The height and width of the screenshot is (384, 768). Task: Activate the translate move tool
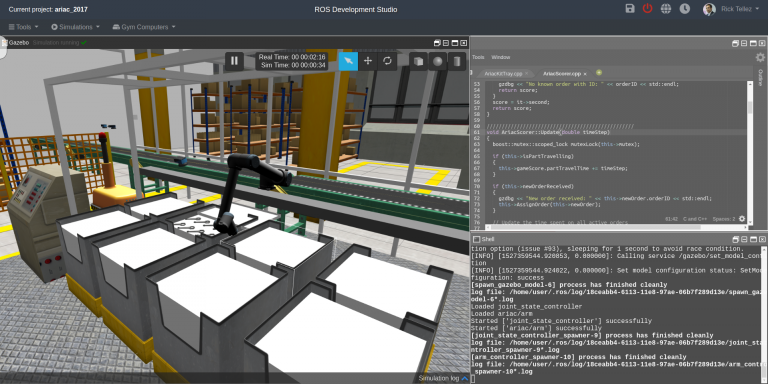[368, 61]
